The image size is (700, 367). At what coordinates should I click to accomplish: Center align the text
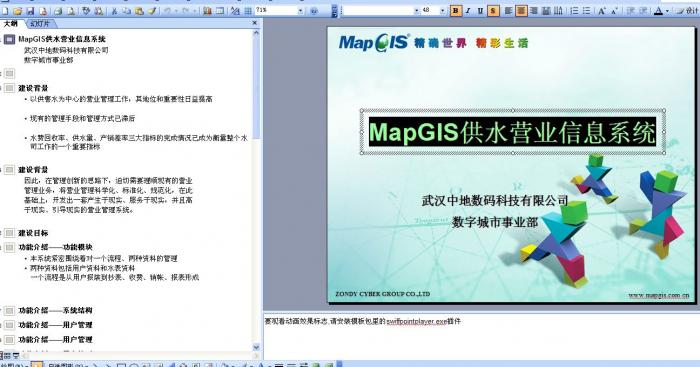click(x=521, y=11)
